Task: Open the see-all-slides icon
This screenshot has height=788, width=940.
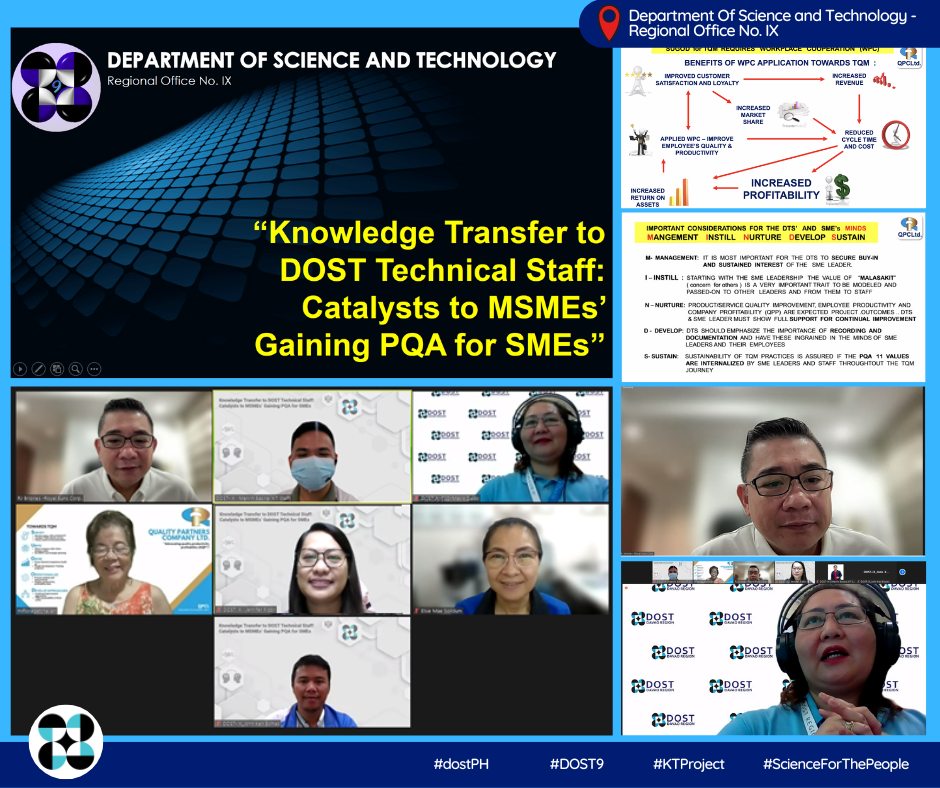Action: click(57, 369)
